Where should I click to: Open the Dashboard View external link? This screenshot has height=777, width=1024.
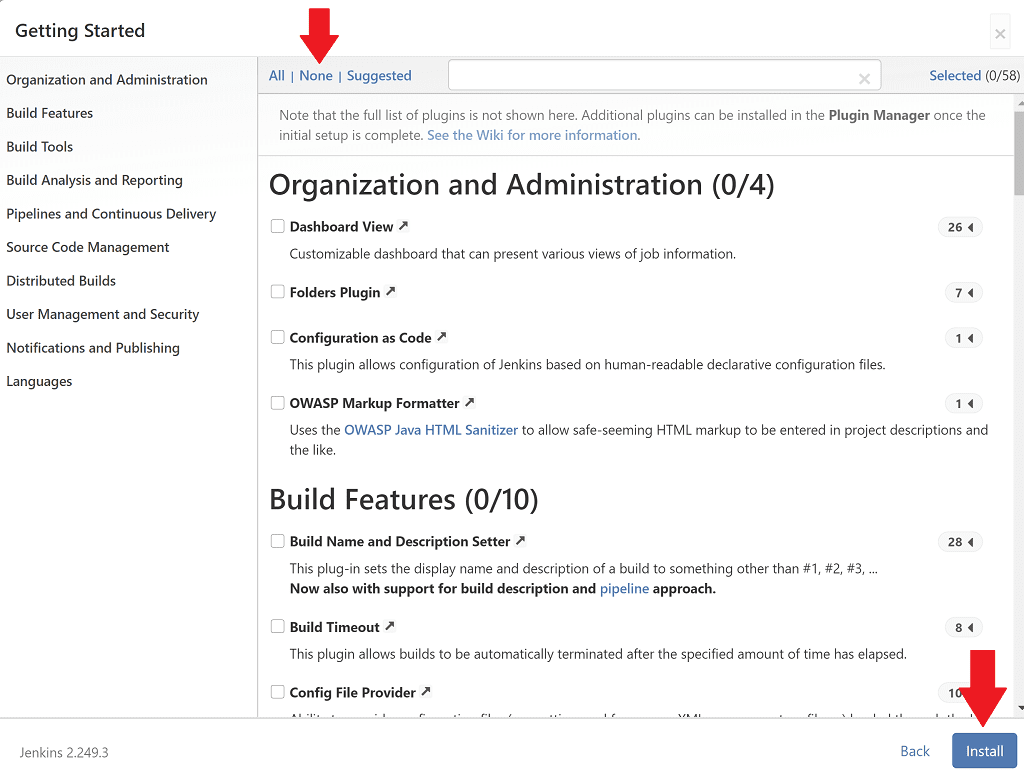click(402, 226)
